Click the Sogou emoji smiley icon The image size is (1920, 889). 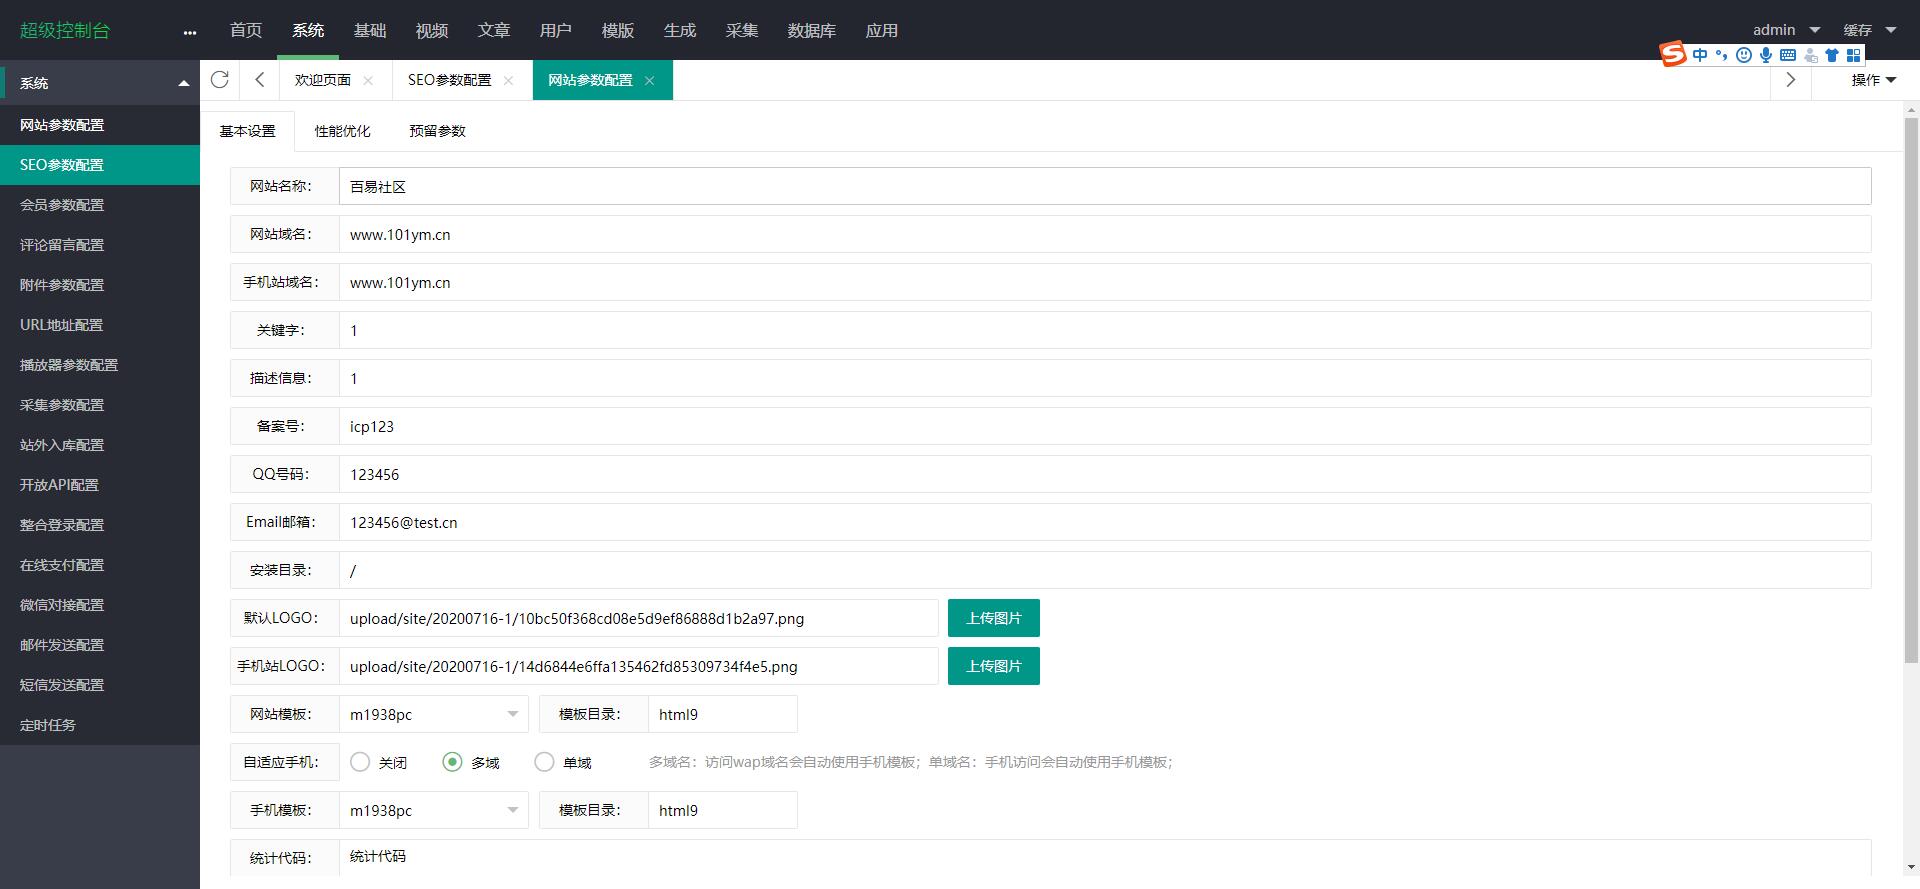(1744, 55)
